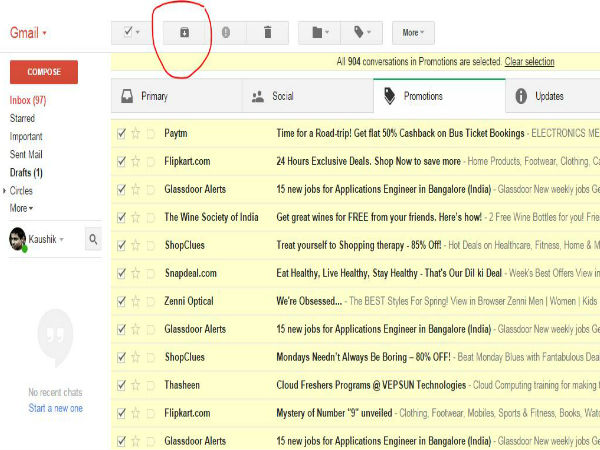Open Flipkart 24 Hours Exclusive Deals email
The height and width of the screenshot is (450, 600).
356,161
